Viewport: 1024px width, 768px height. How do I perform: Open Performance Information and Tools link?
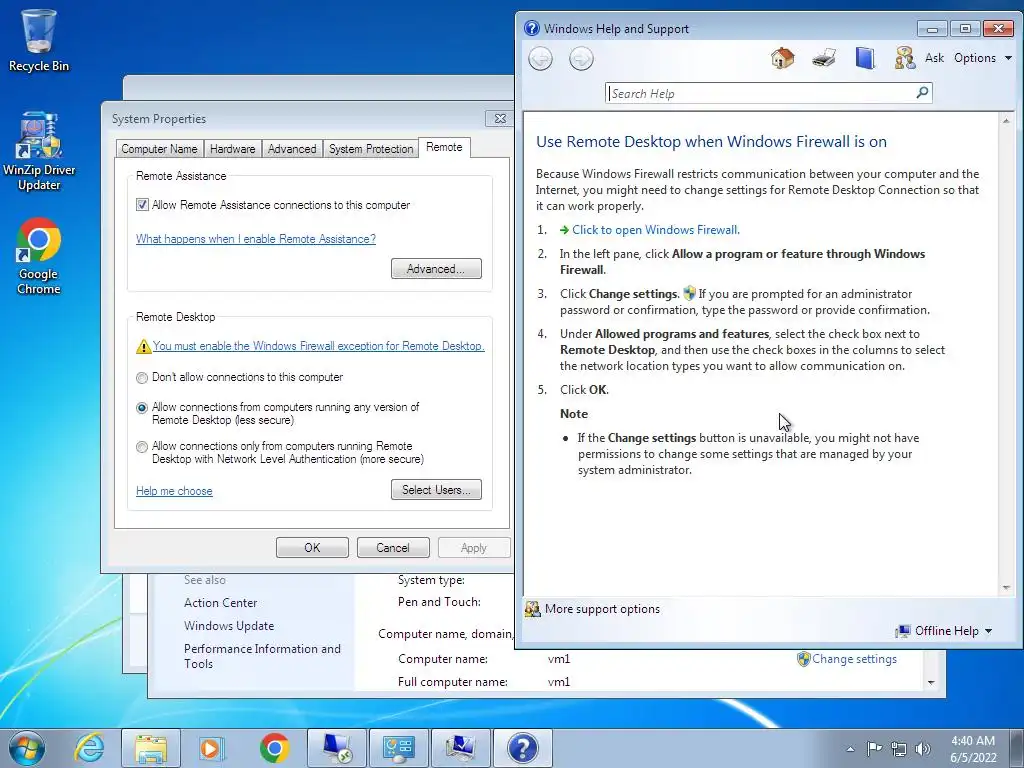262,656
